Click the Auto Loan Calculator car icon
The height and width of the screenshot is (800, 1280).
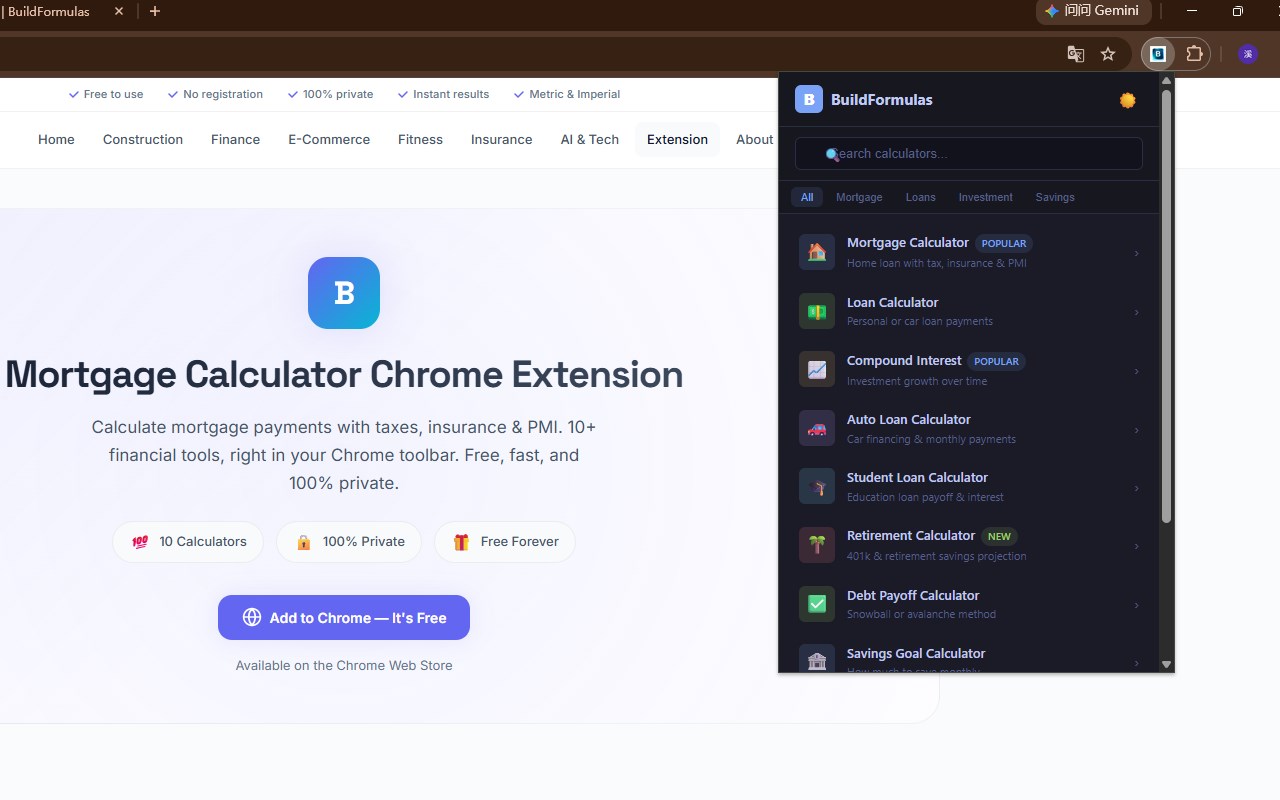pos(817,428)
